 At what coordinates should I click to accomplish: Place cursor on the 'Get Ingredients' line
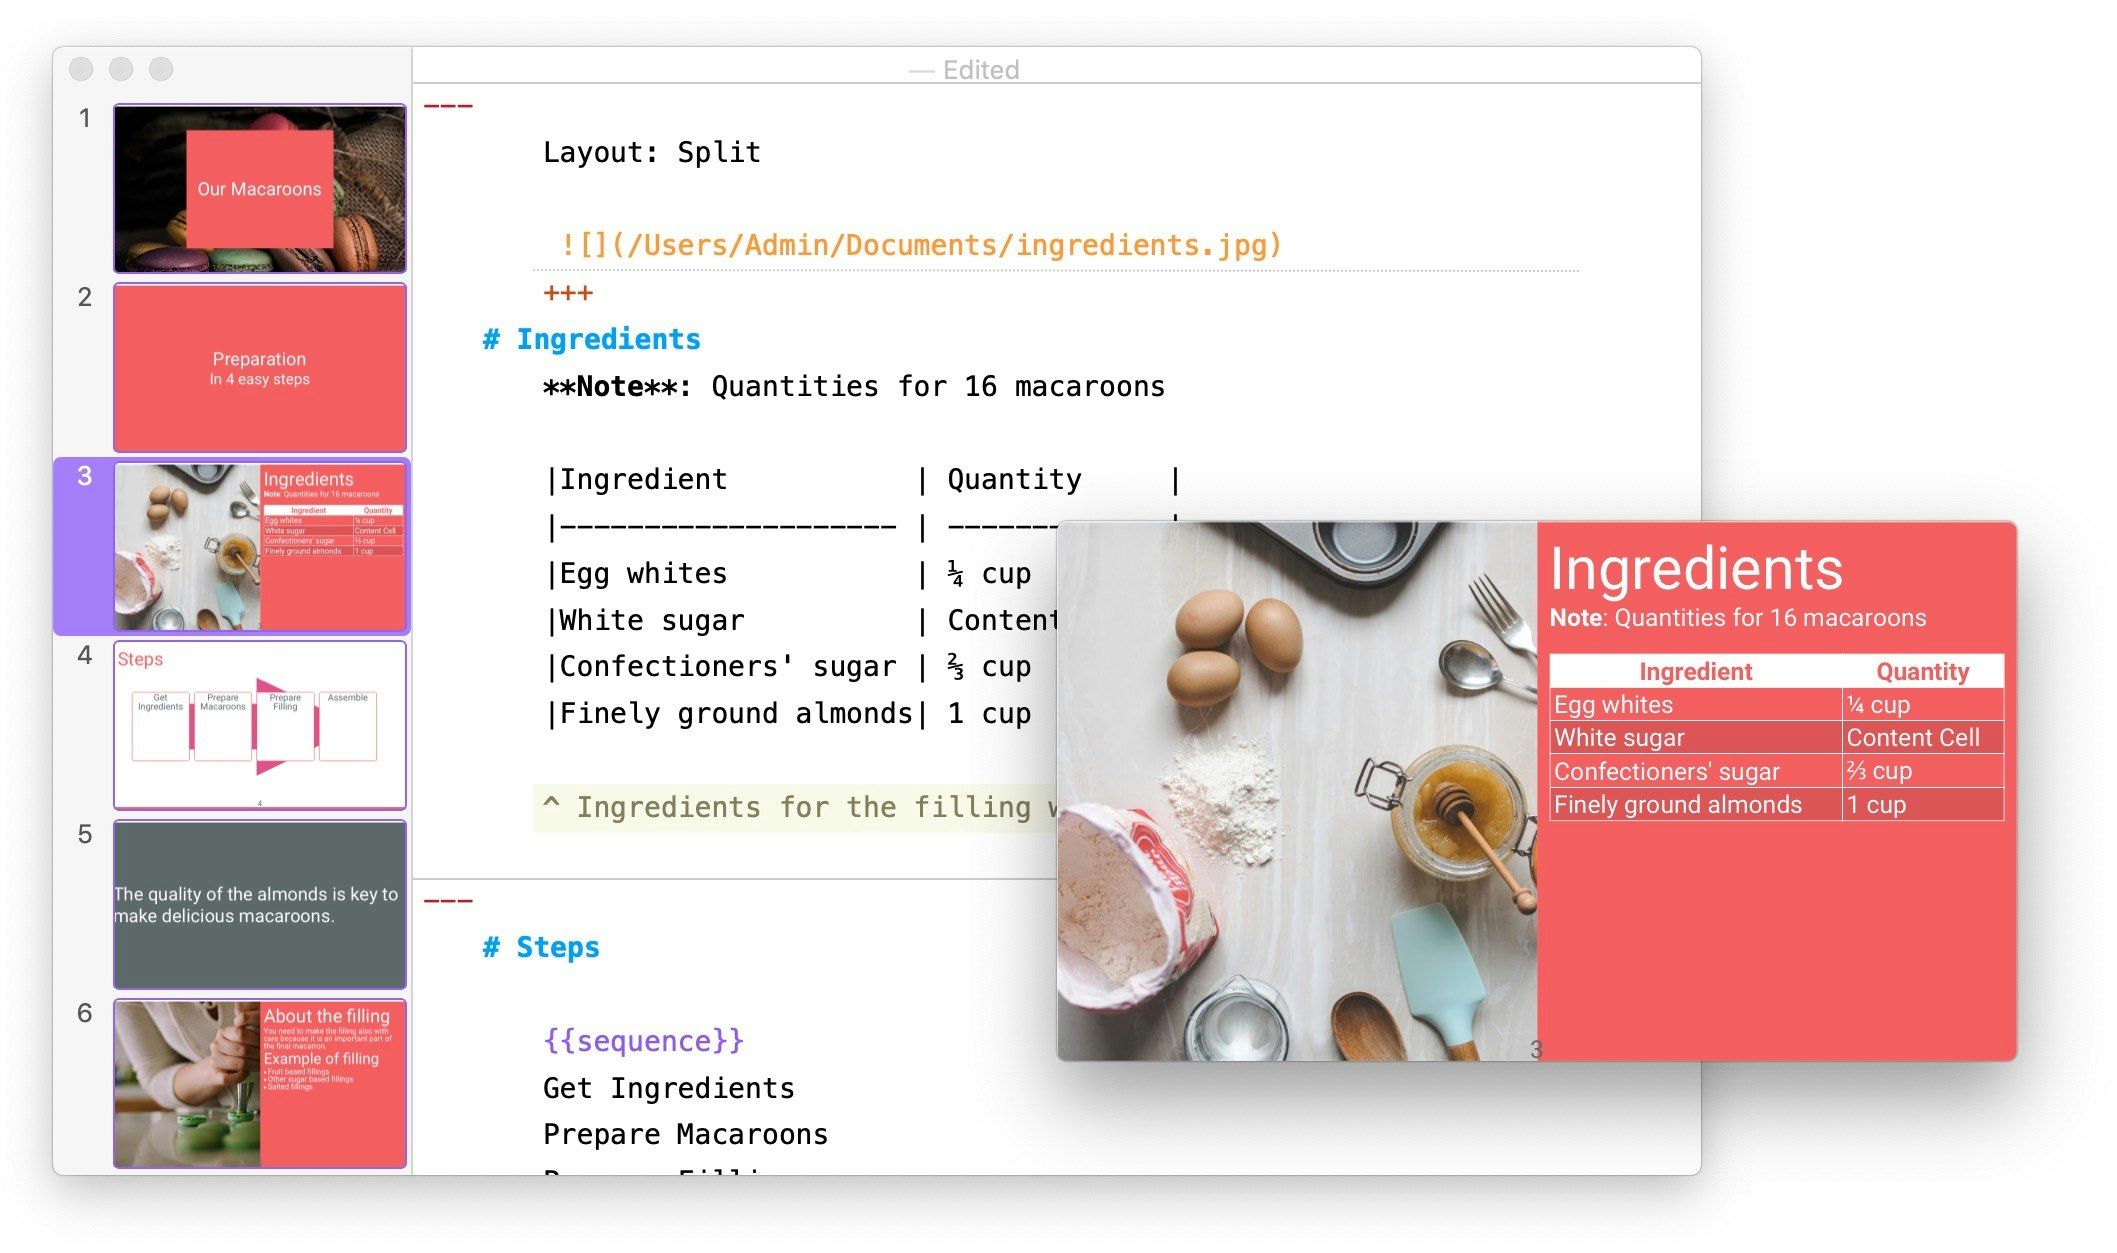coord(668,1087)
